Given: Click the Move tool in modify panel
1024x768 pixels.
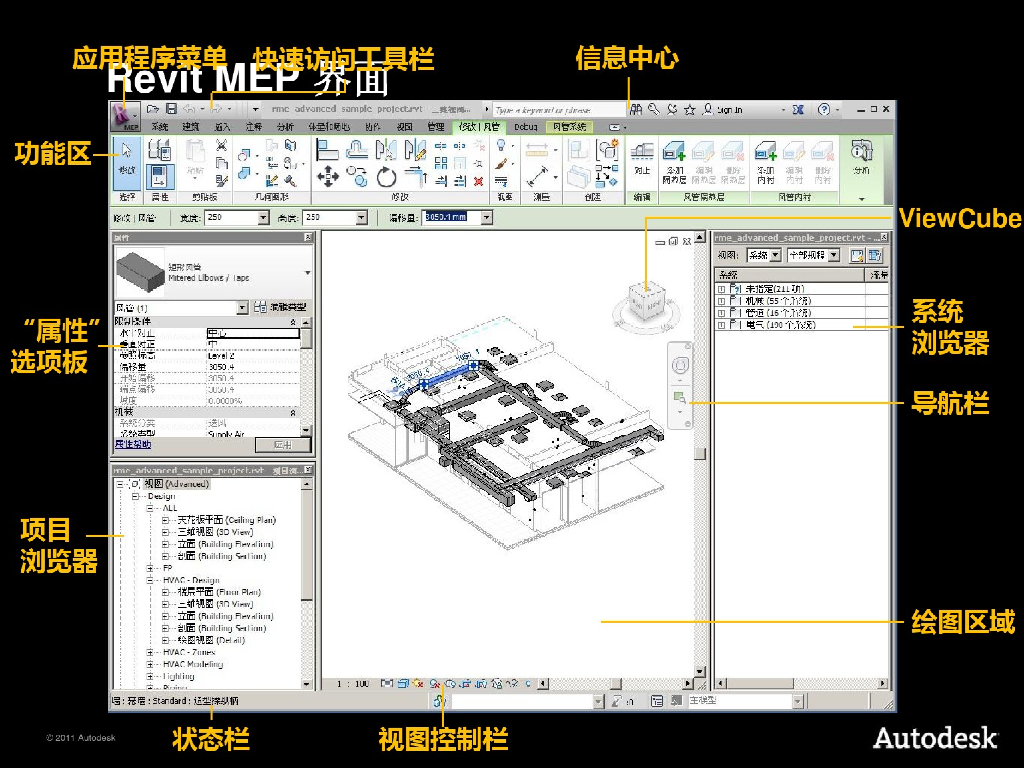Looking at the screenshot, I should point(327,177).
